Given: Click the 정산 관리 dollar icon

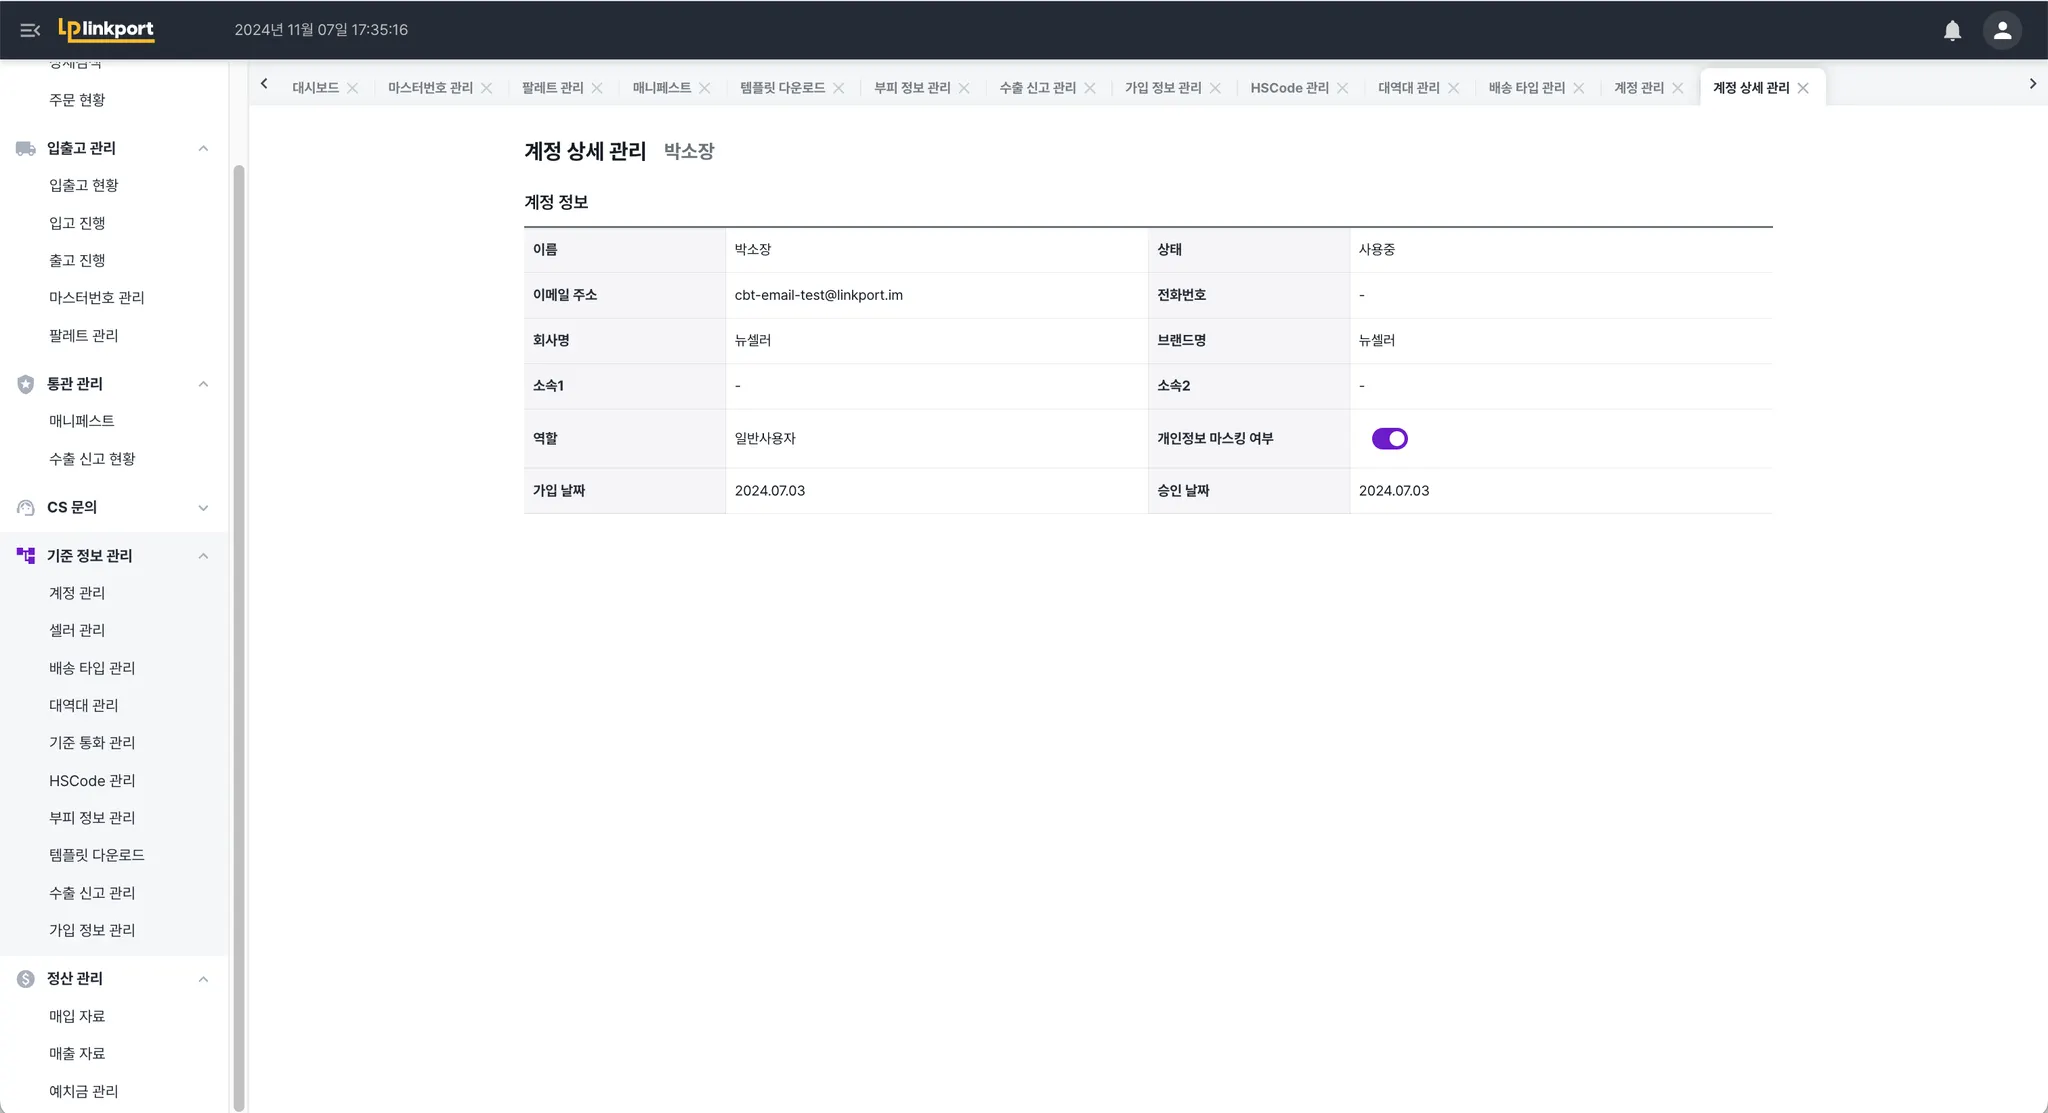Looking at the screenshot, I should 26,979.
